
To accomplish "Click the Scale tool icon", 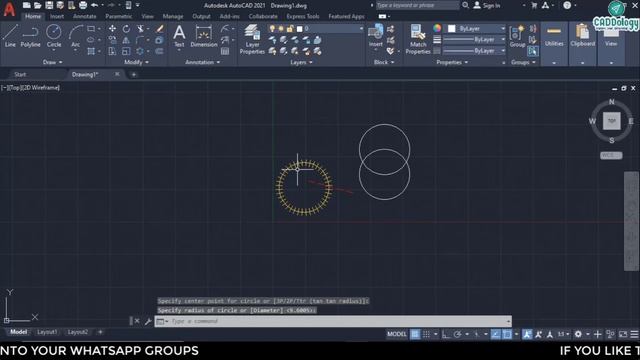I will (x=126, y=51).
